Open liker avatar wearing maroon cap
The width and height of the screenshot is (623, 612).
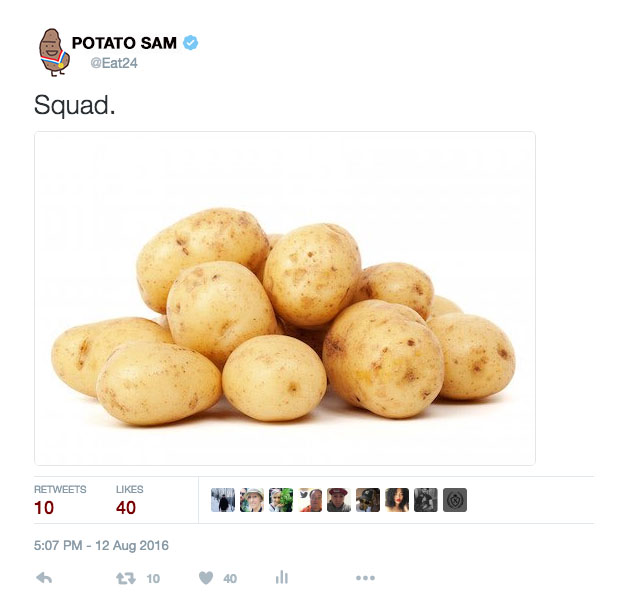(339, 500)
